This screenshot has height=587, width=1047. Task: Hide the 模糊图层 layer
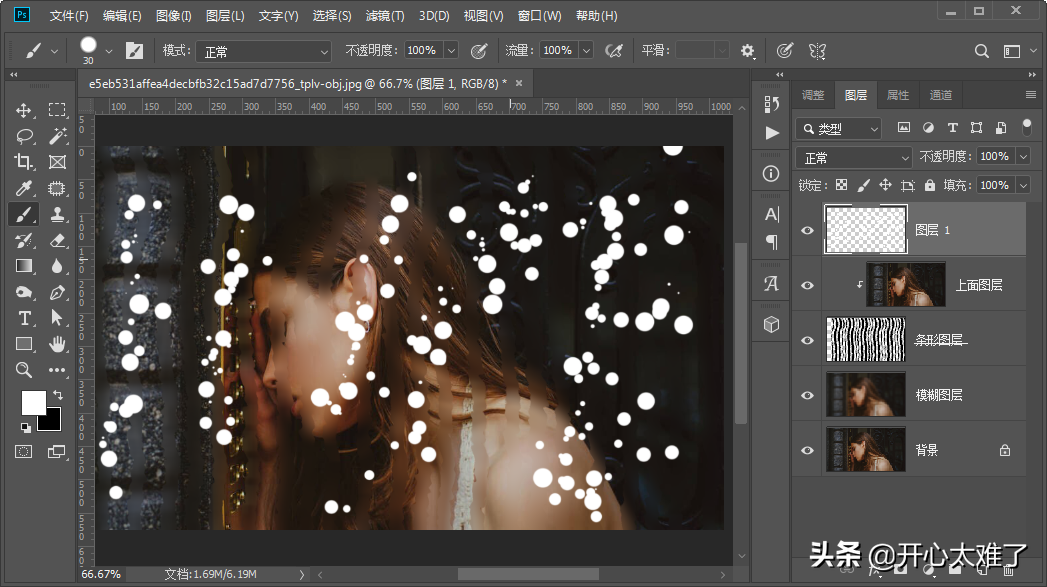pos(807,395)
